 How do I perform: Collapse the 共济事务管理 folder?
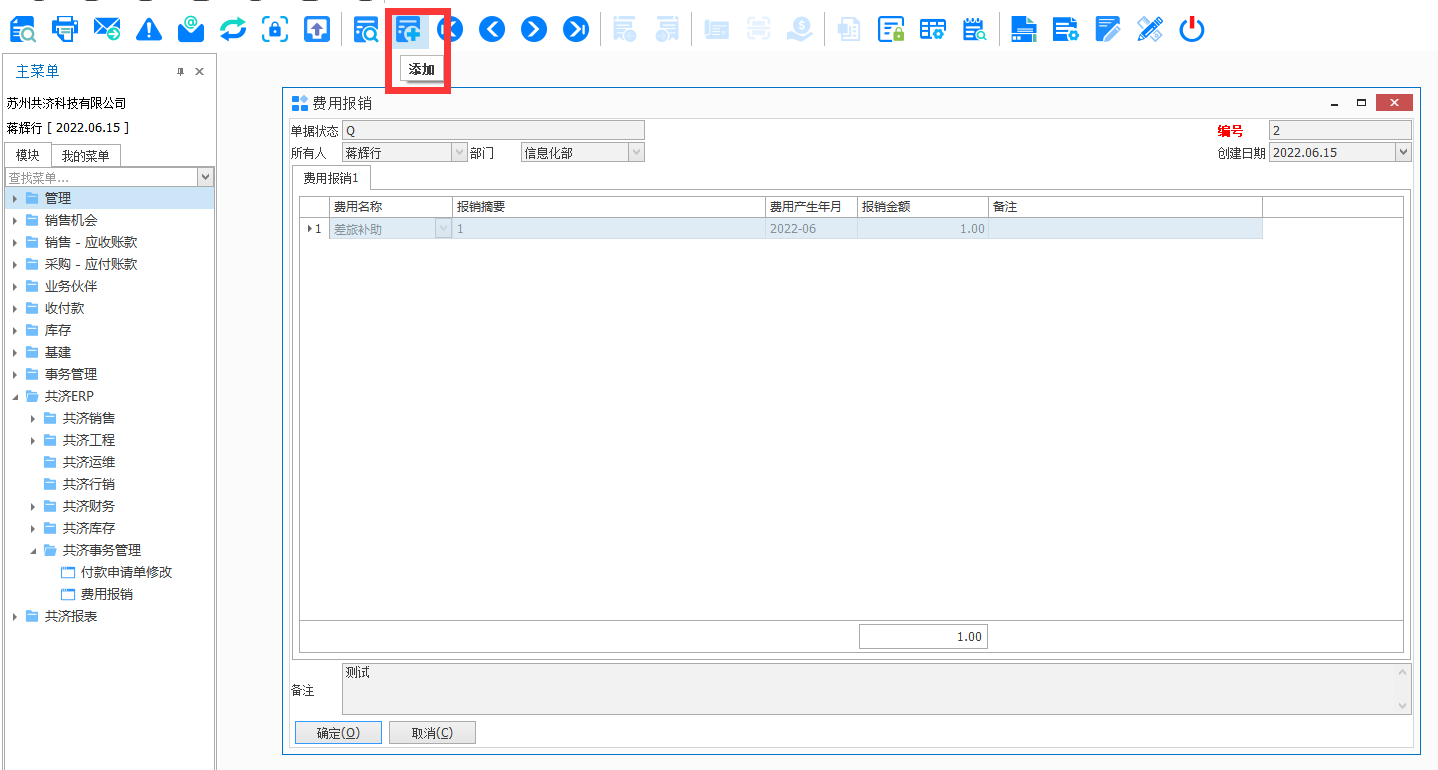pyautogui.click(x=33, y=550)
